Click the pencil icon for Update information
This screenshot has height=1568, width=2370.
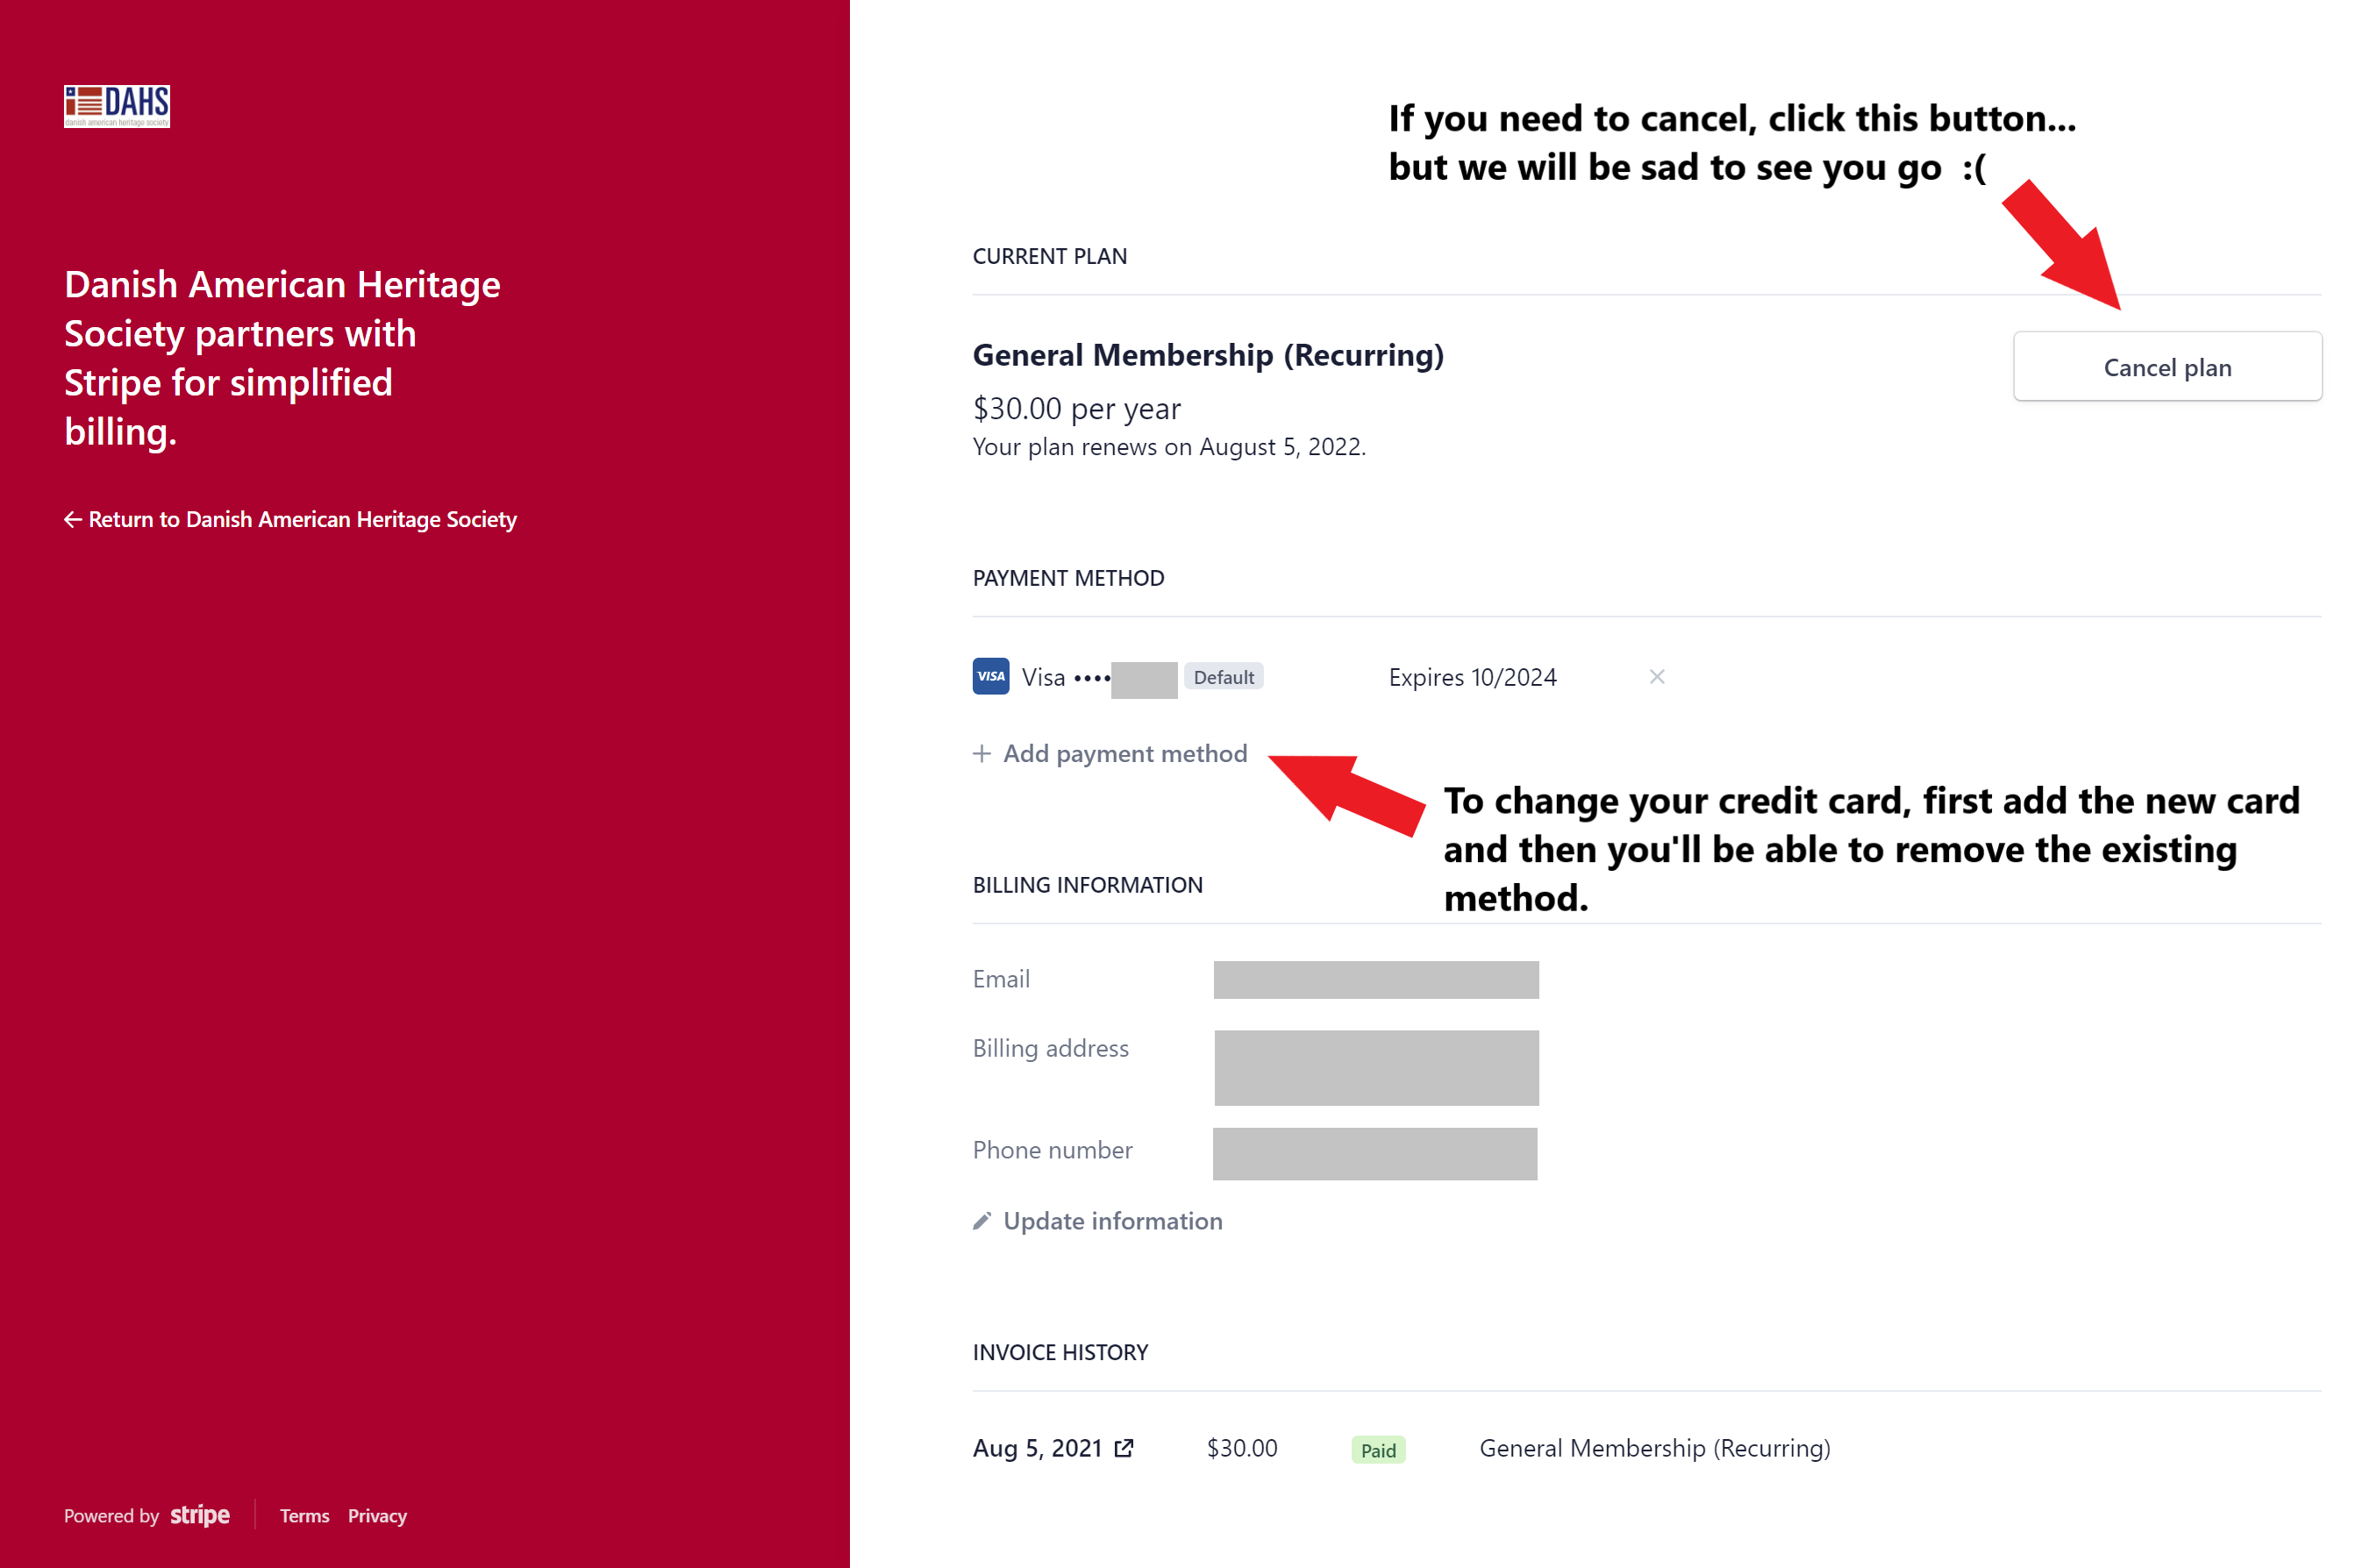(982, 1221)
